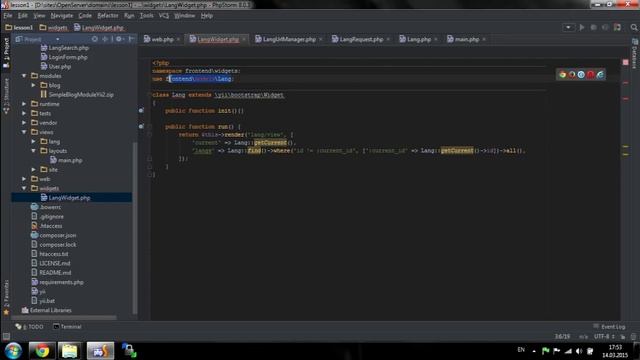The image size is (640, 360).
Task: Open the run configuration dropdown
Action: [x=568, y=27]
